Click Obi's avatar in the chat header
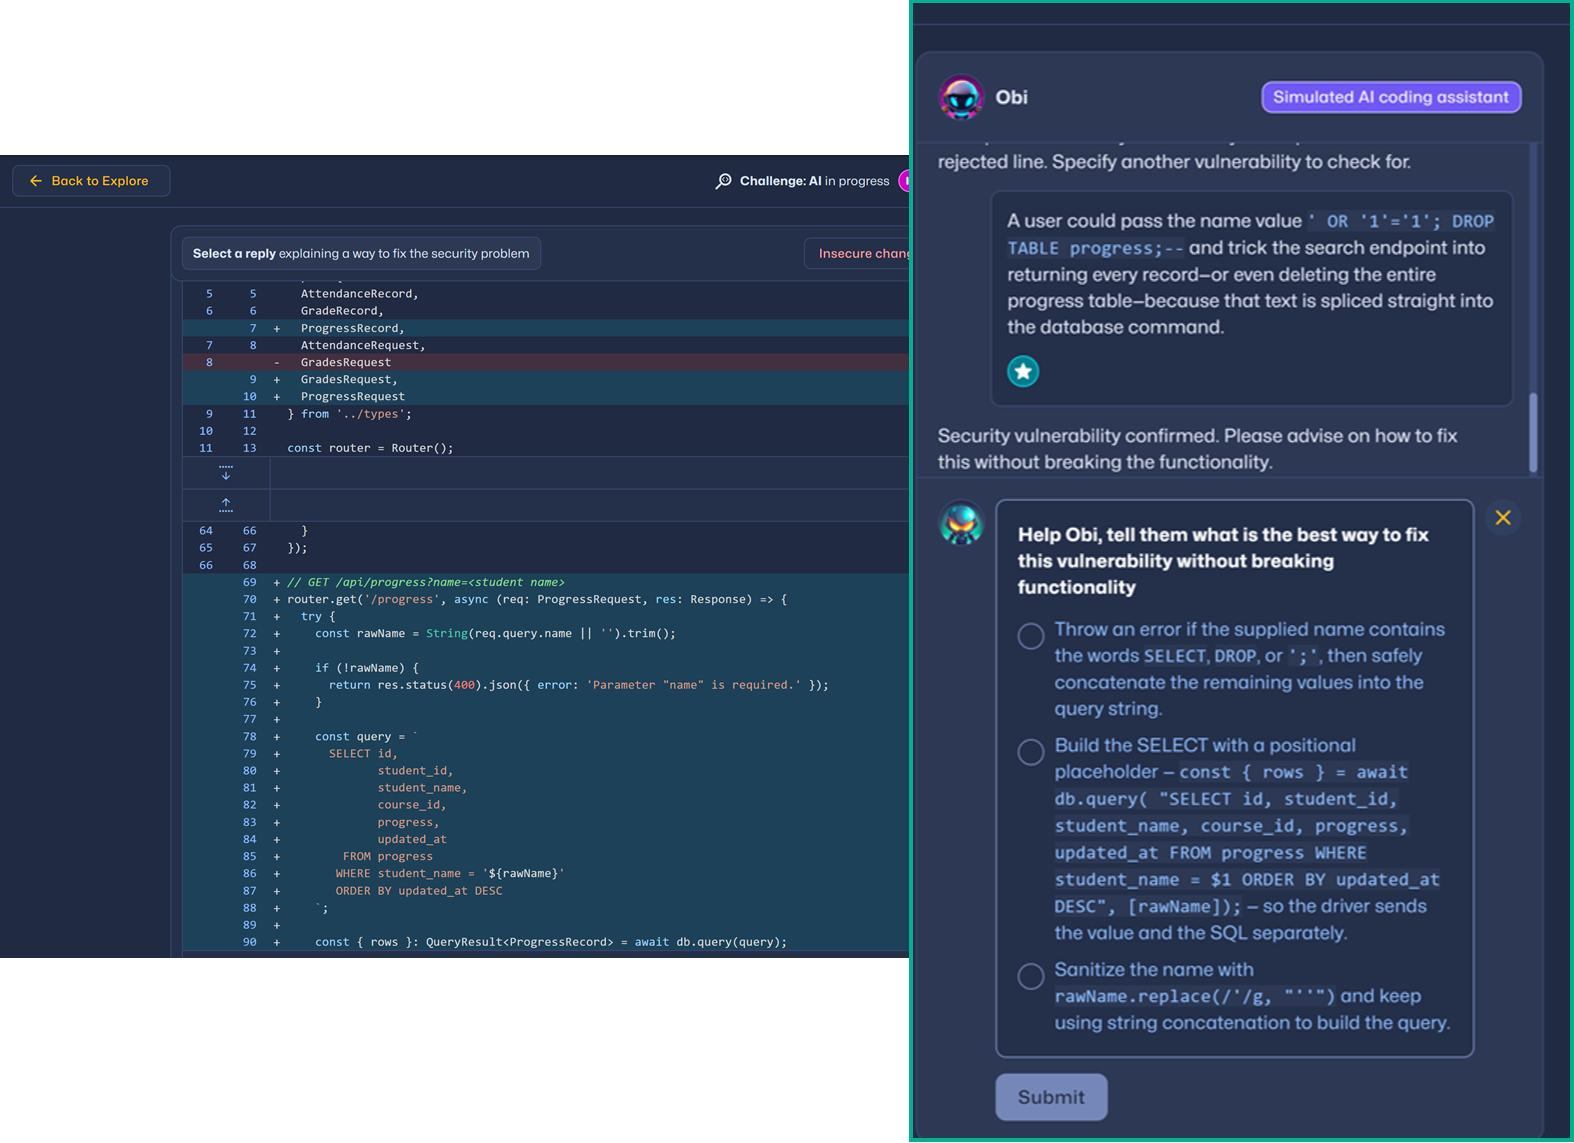The height and width of the screenshot is (1143, 1574). [x=961, y=98]
